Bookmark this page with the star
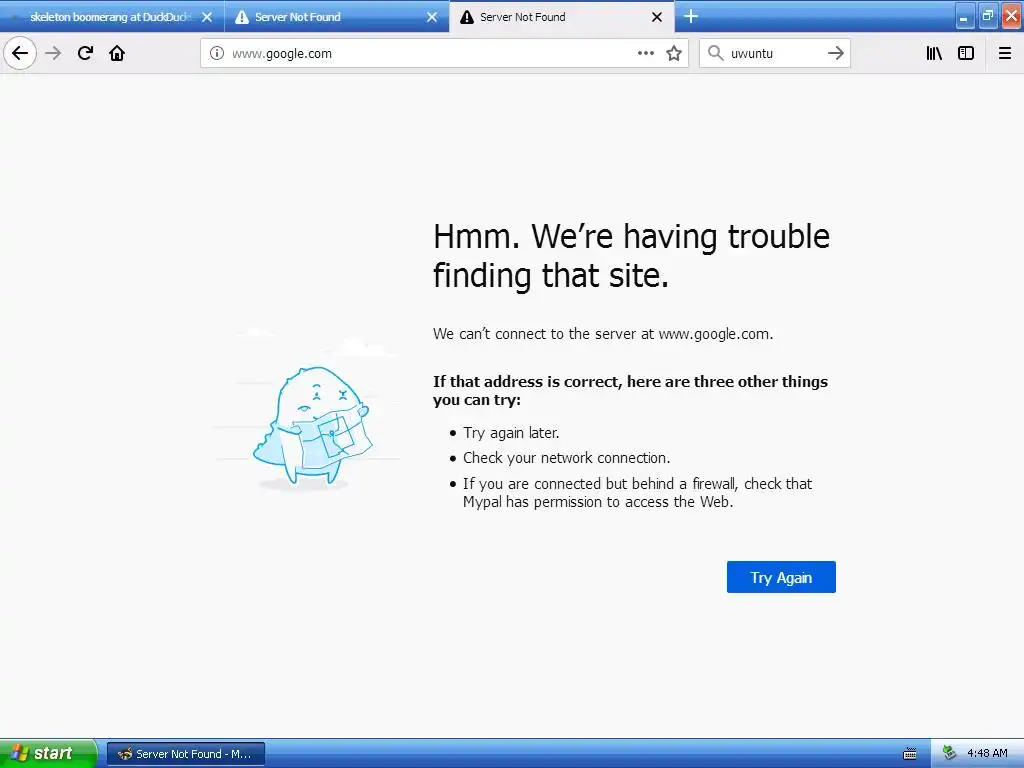This screenshot has width=1024, height=768. [674, 53]
